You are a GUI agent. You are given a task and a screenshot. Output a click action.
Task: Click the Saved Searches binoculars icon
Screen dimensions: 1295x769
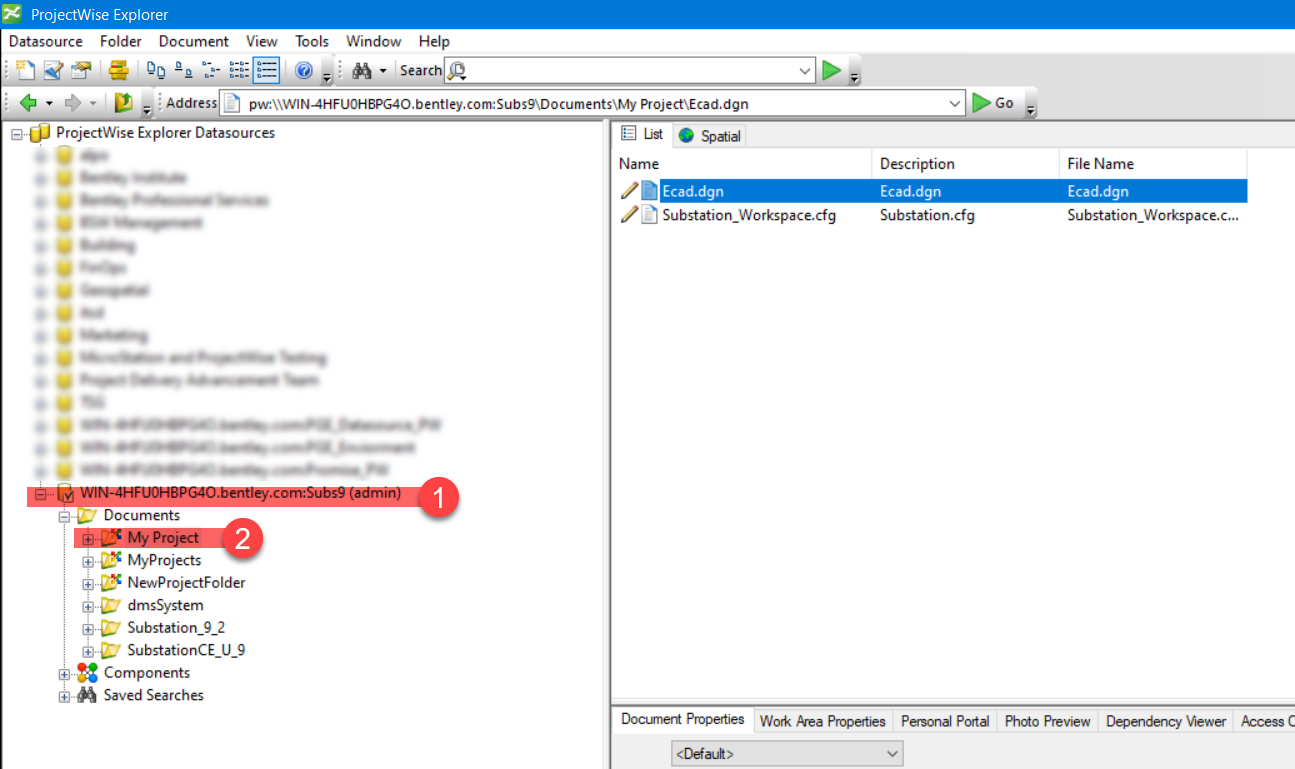point(88,695)
